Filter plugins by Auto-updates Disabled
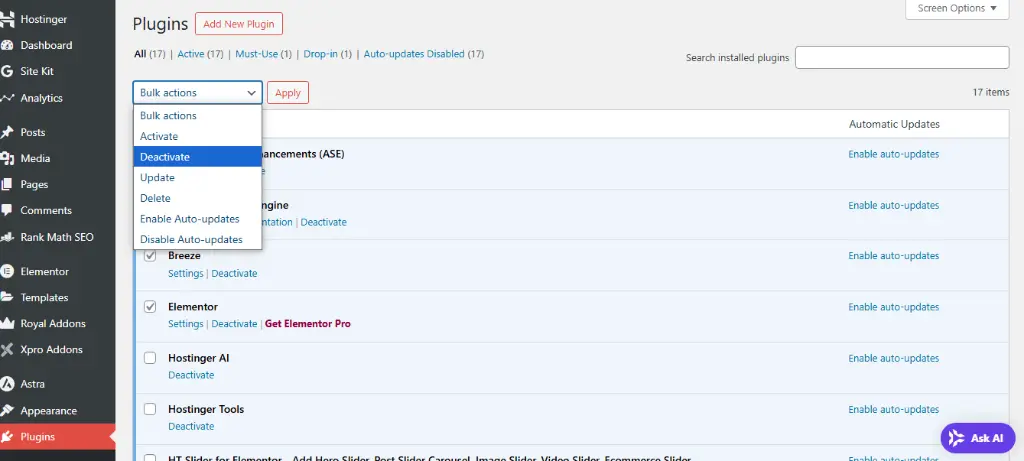This screenshot has height=461, width=1024. tap(414, 54)
